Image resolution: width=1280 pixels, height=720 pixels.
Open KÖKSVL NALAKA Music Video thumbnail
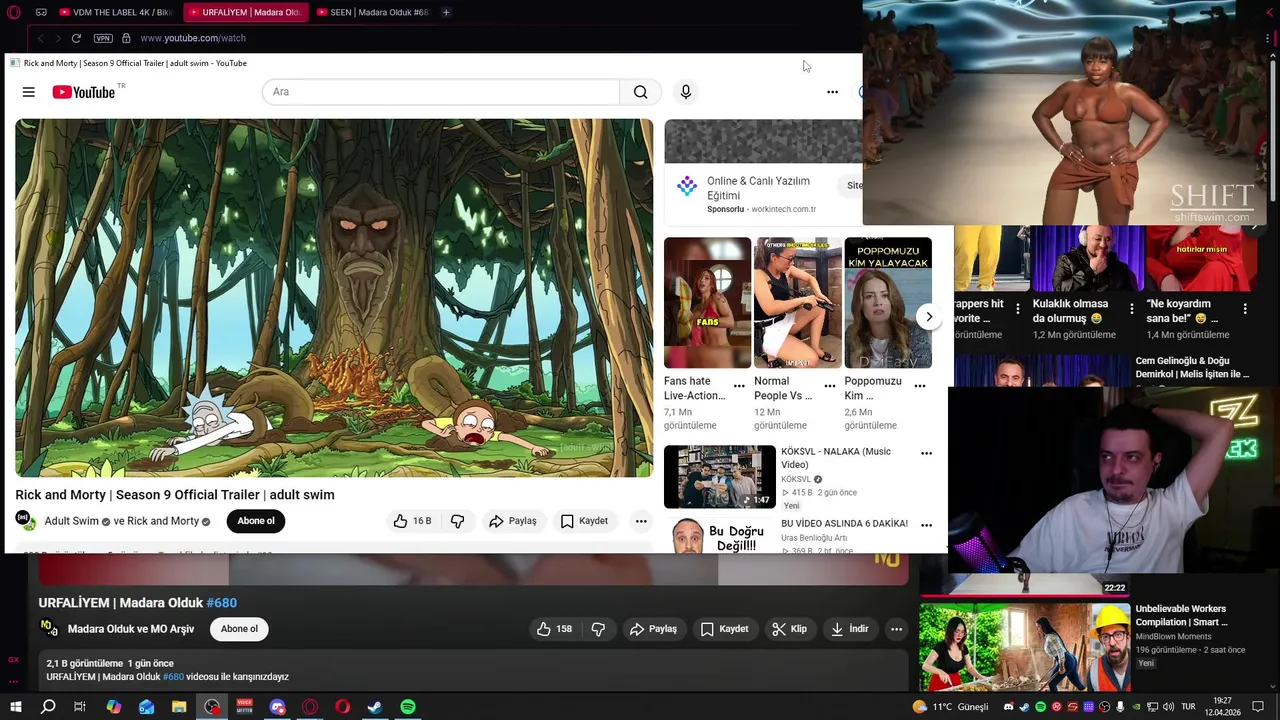coord(720,477)
